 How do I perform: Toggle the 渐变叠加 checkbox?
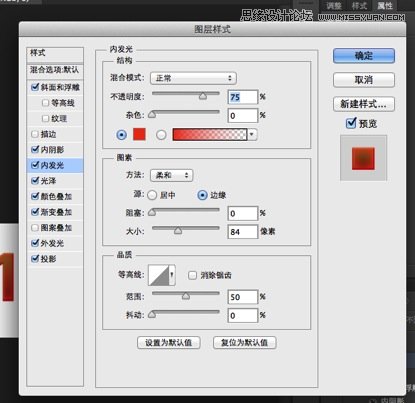(35, 212)
